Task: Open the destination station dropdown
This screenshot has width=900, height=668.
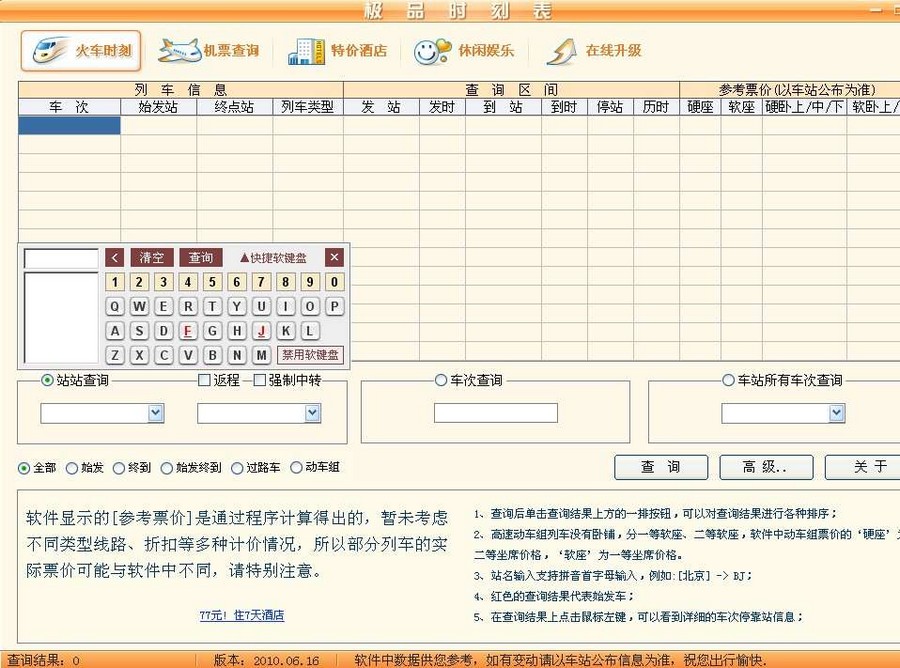Action: pos(310,412)
